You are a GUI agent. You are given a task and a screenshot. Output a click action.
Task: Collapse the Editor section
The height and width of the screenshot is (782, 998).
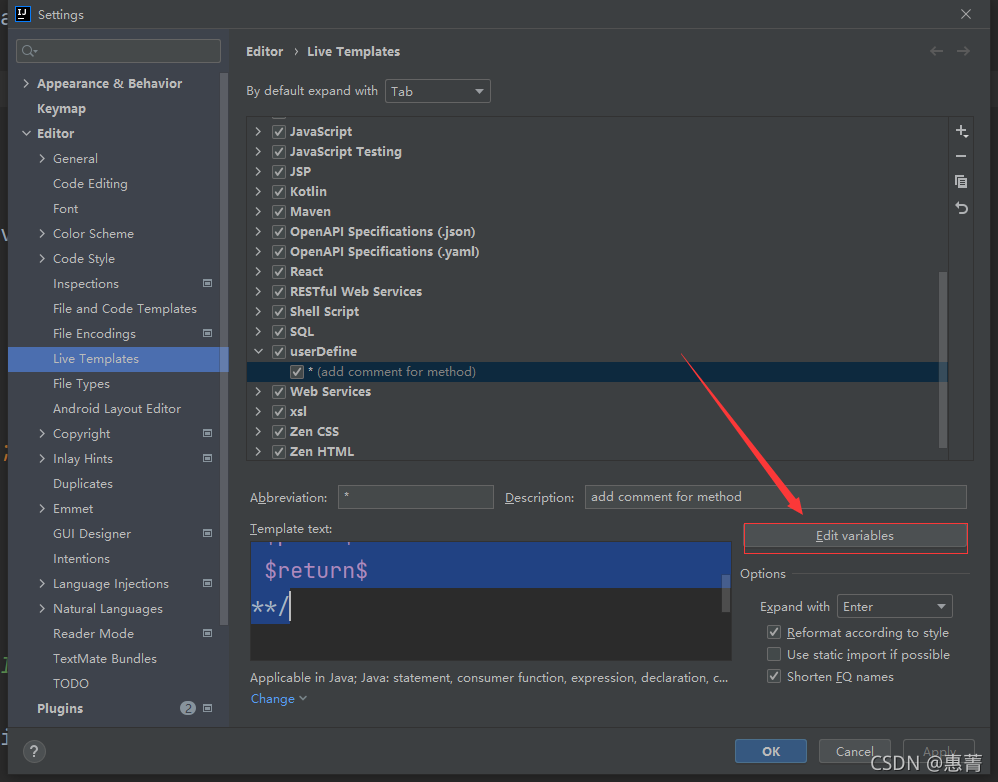click(x=26, y=134)
